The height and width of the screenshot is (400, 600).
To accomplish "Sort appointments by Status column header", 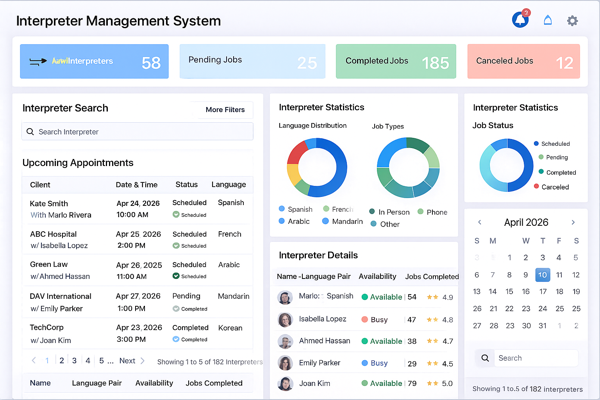I will (186, 184).
